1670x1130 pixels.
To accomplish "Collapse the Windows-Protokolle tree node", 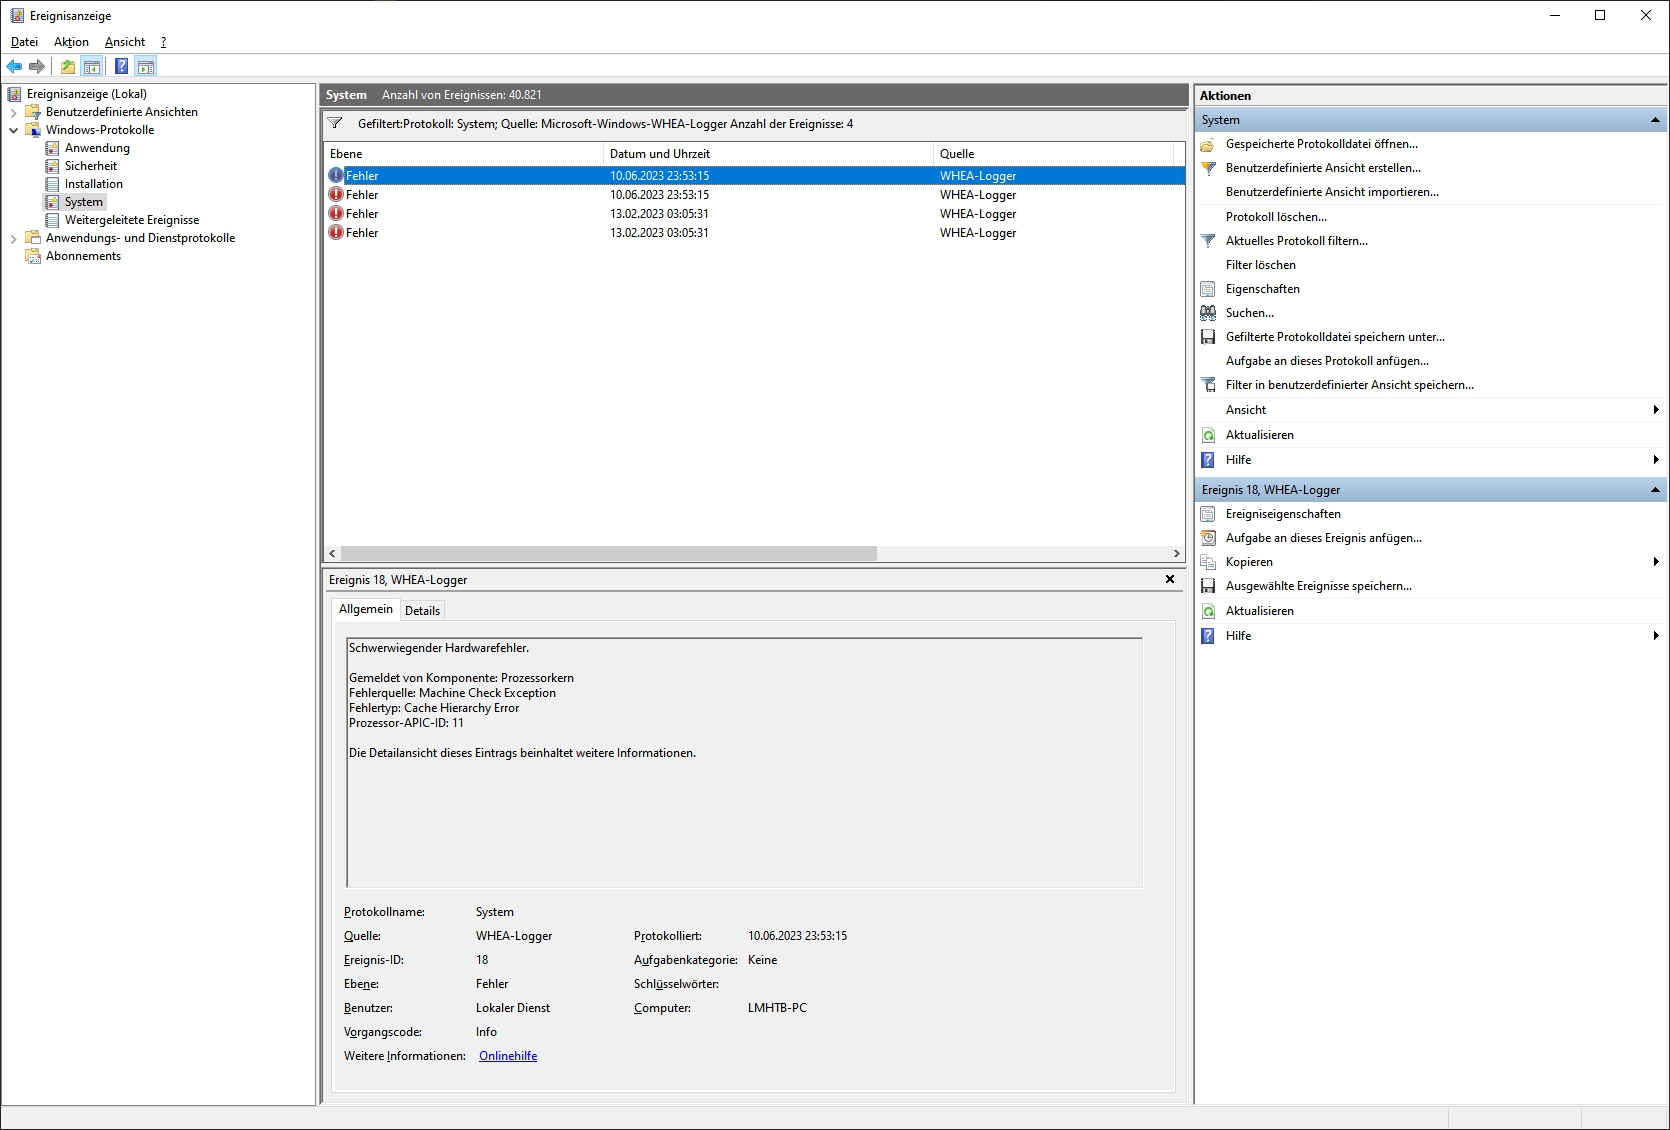I will coord(13,130).
